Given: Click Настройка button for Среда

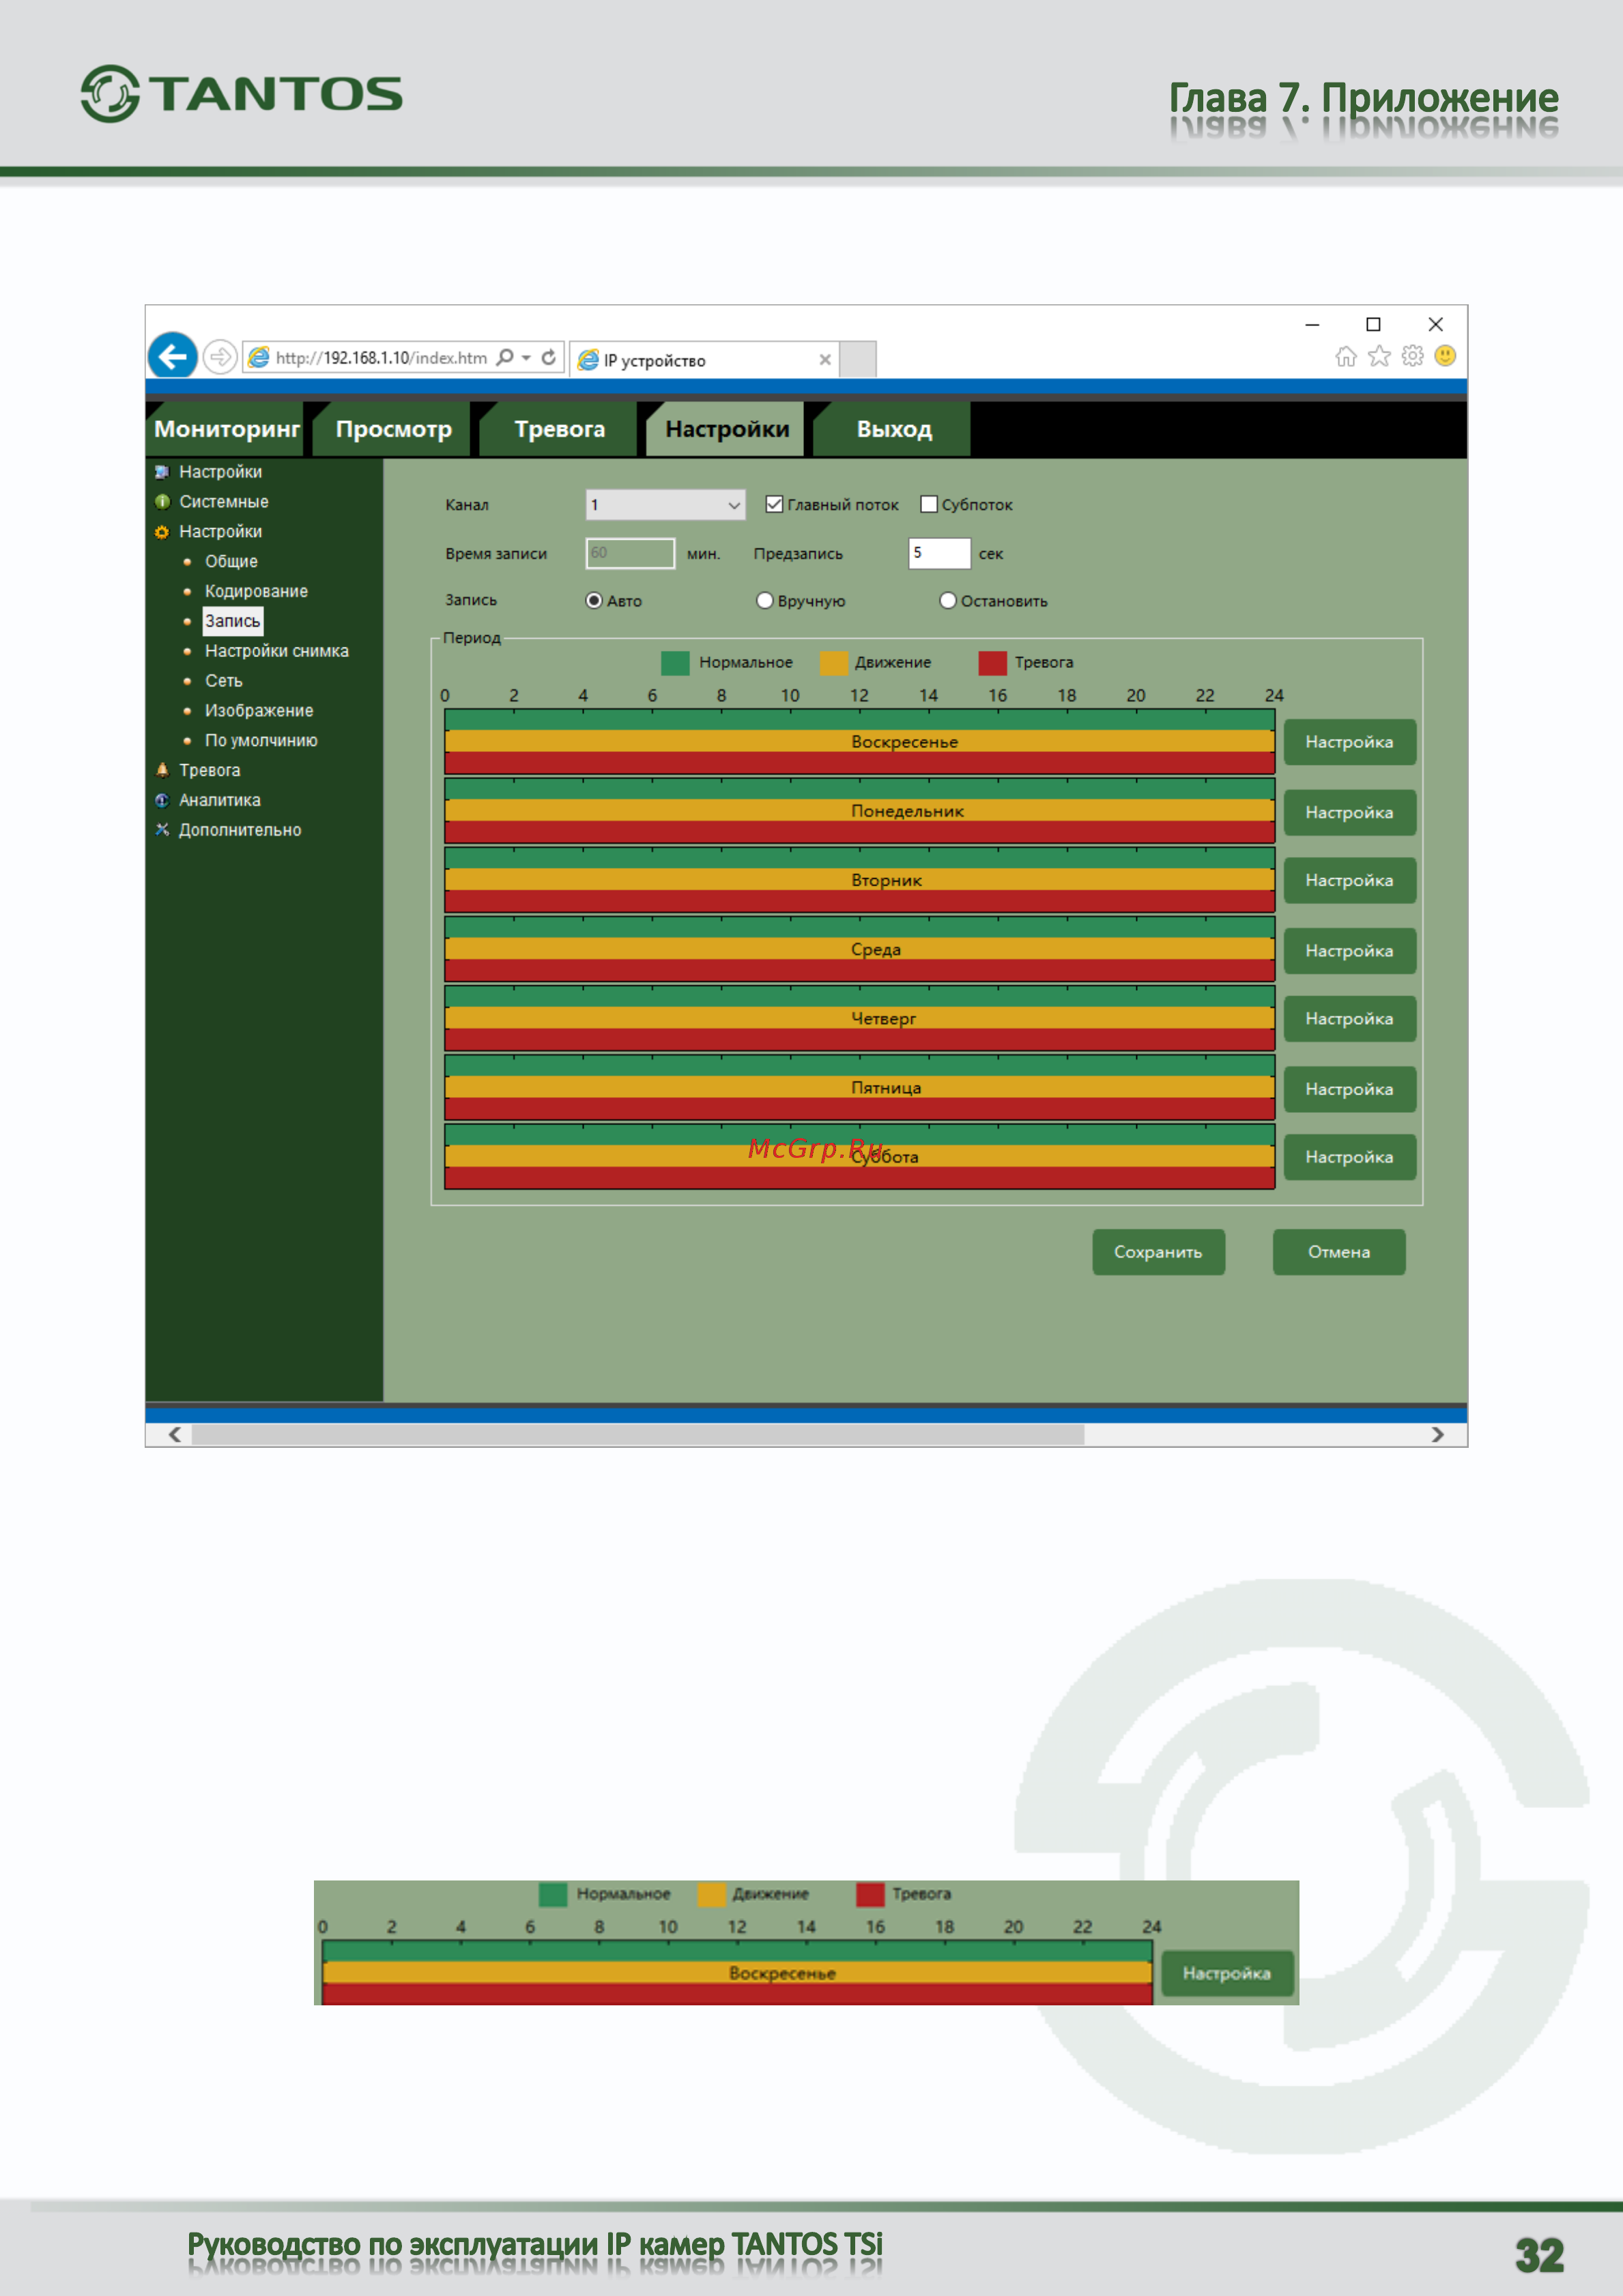Looking at the screenshot, I should [x=1349, y=950].
